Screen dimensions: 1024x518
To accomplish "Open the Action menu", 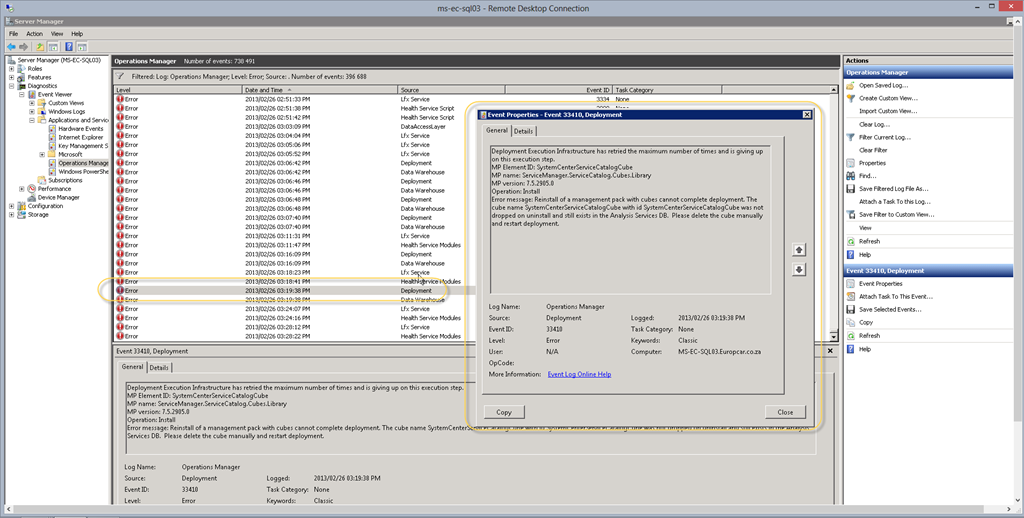I will [x=34, y=33].
